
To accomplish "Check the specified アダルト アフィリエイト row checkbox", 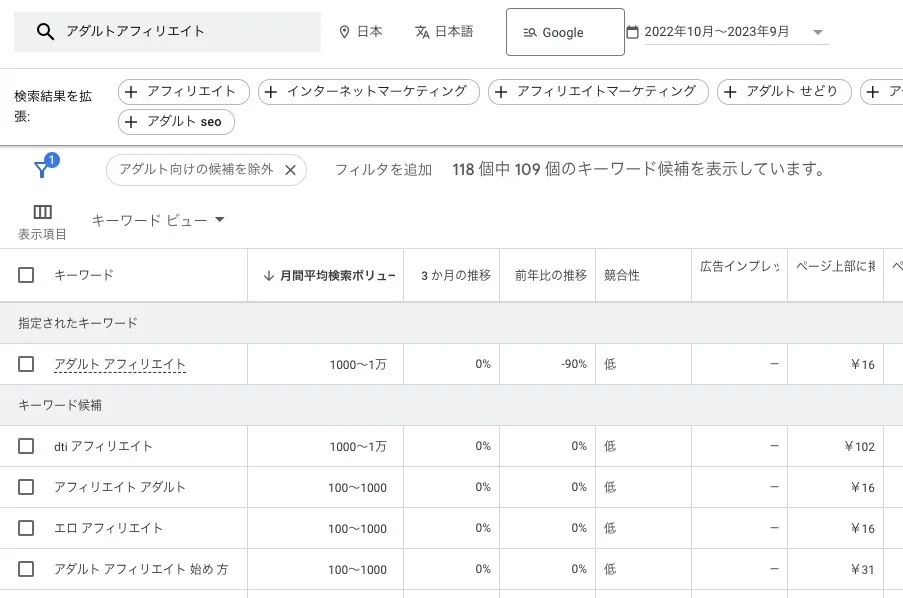I will (x=26, y=364).
